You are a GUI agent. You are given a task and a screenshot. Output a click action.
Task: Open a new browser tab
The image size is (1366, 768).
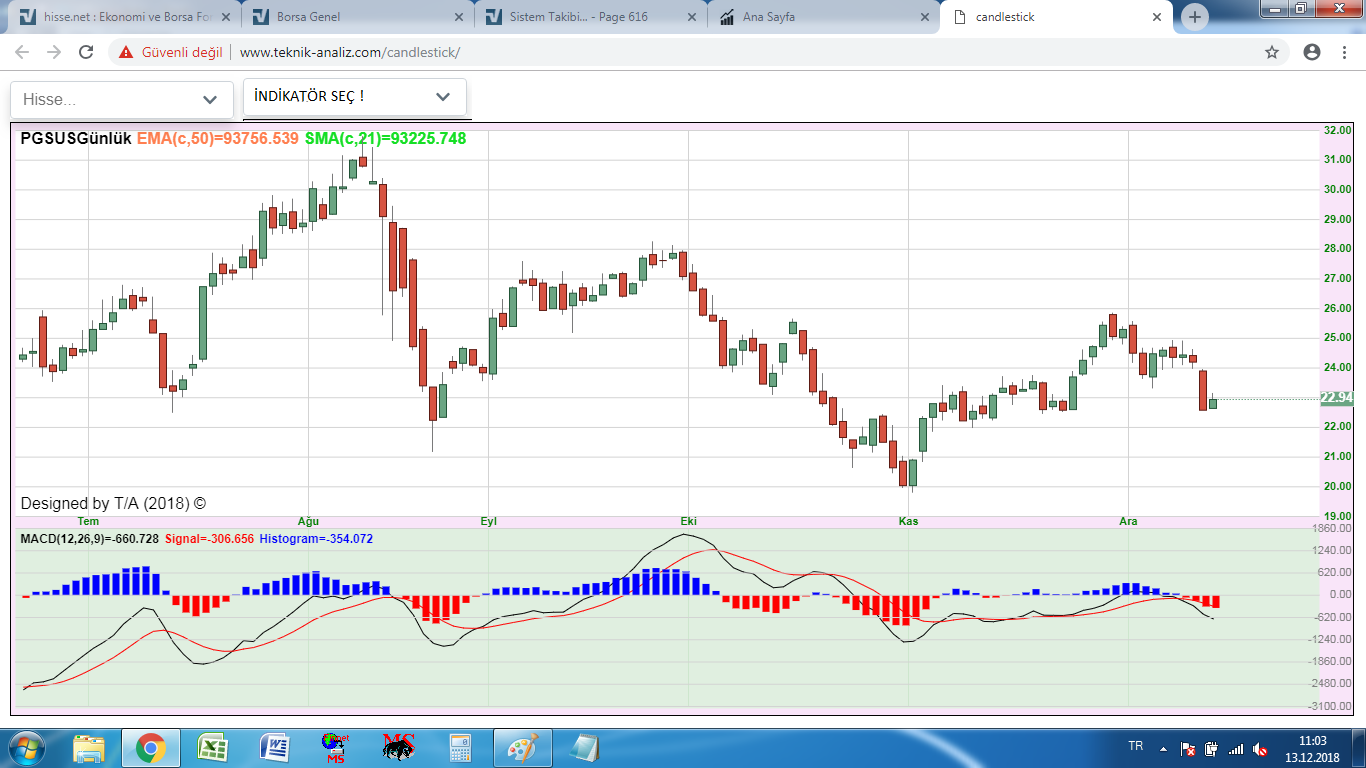(x=1195, y=17)
